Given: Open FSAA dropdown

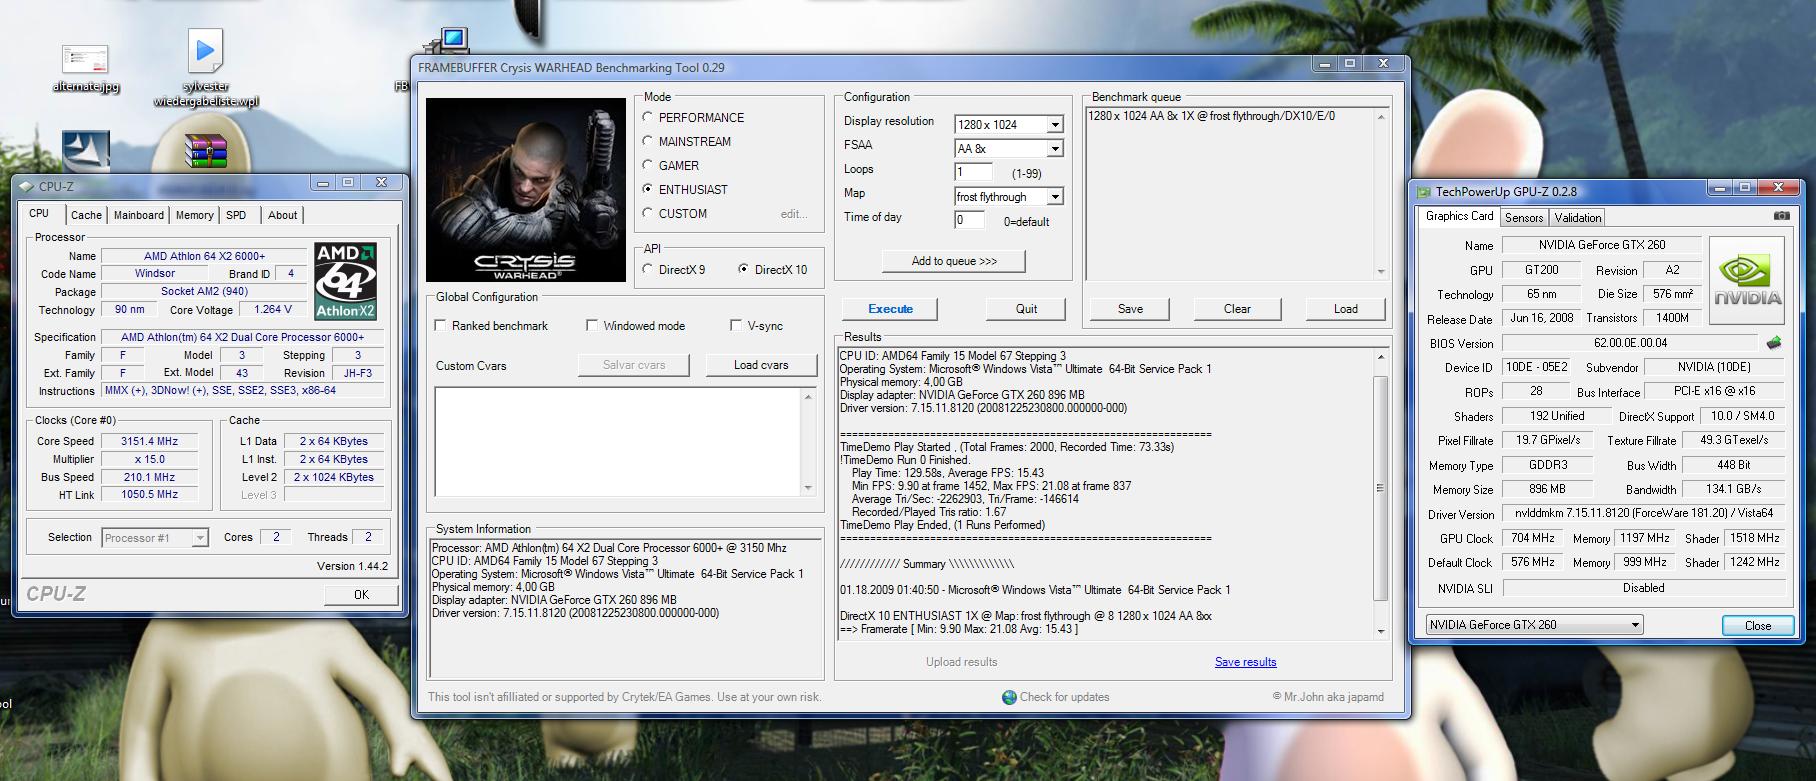Looking at the screenshot, I should point(1054,149).
